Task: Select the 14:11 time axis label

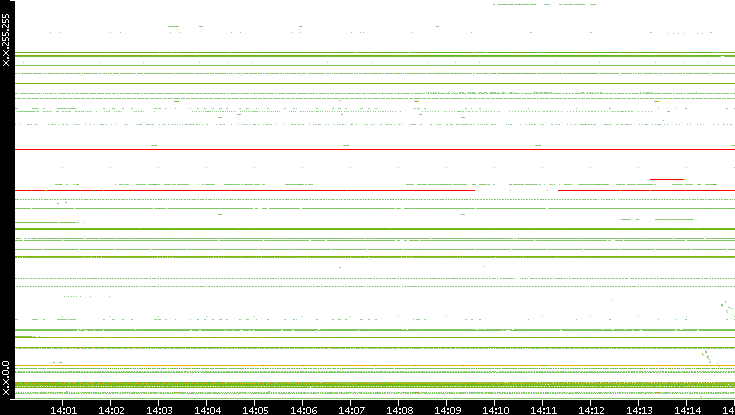Action: point(543,410)
